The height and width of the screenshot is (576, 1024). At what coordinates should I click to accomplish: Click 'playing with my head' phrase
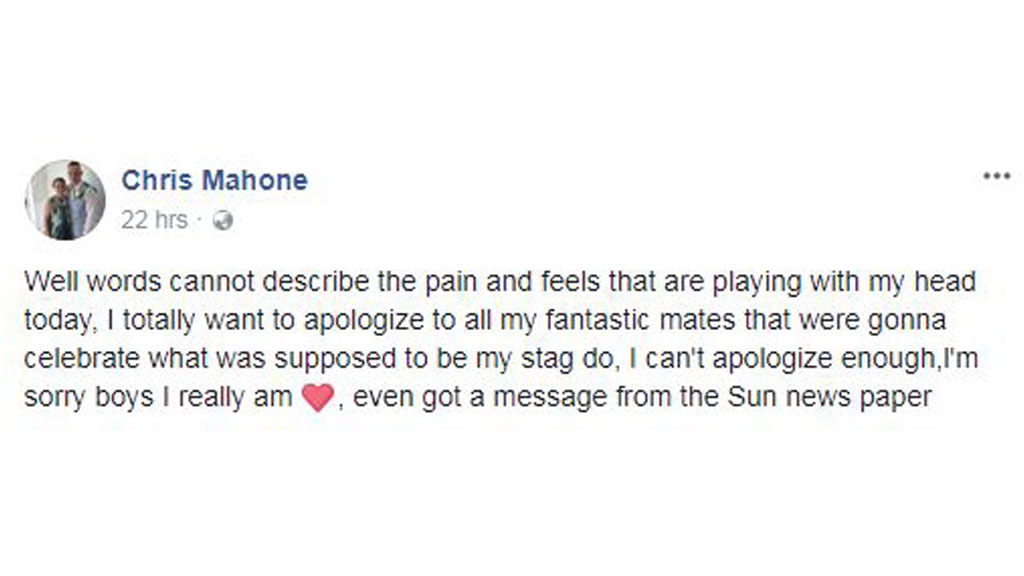tap(844, 282)
